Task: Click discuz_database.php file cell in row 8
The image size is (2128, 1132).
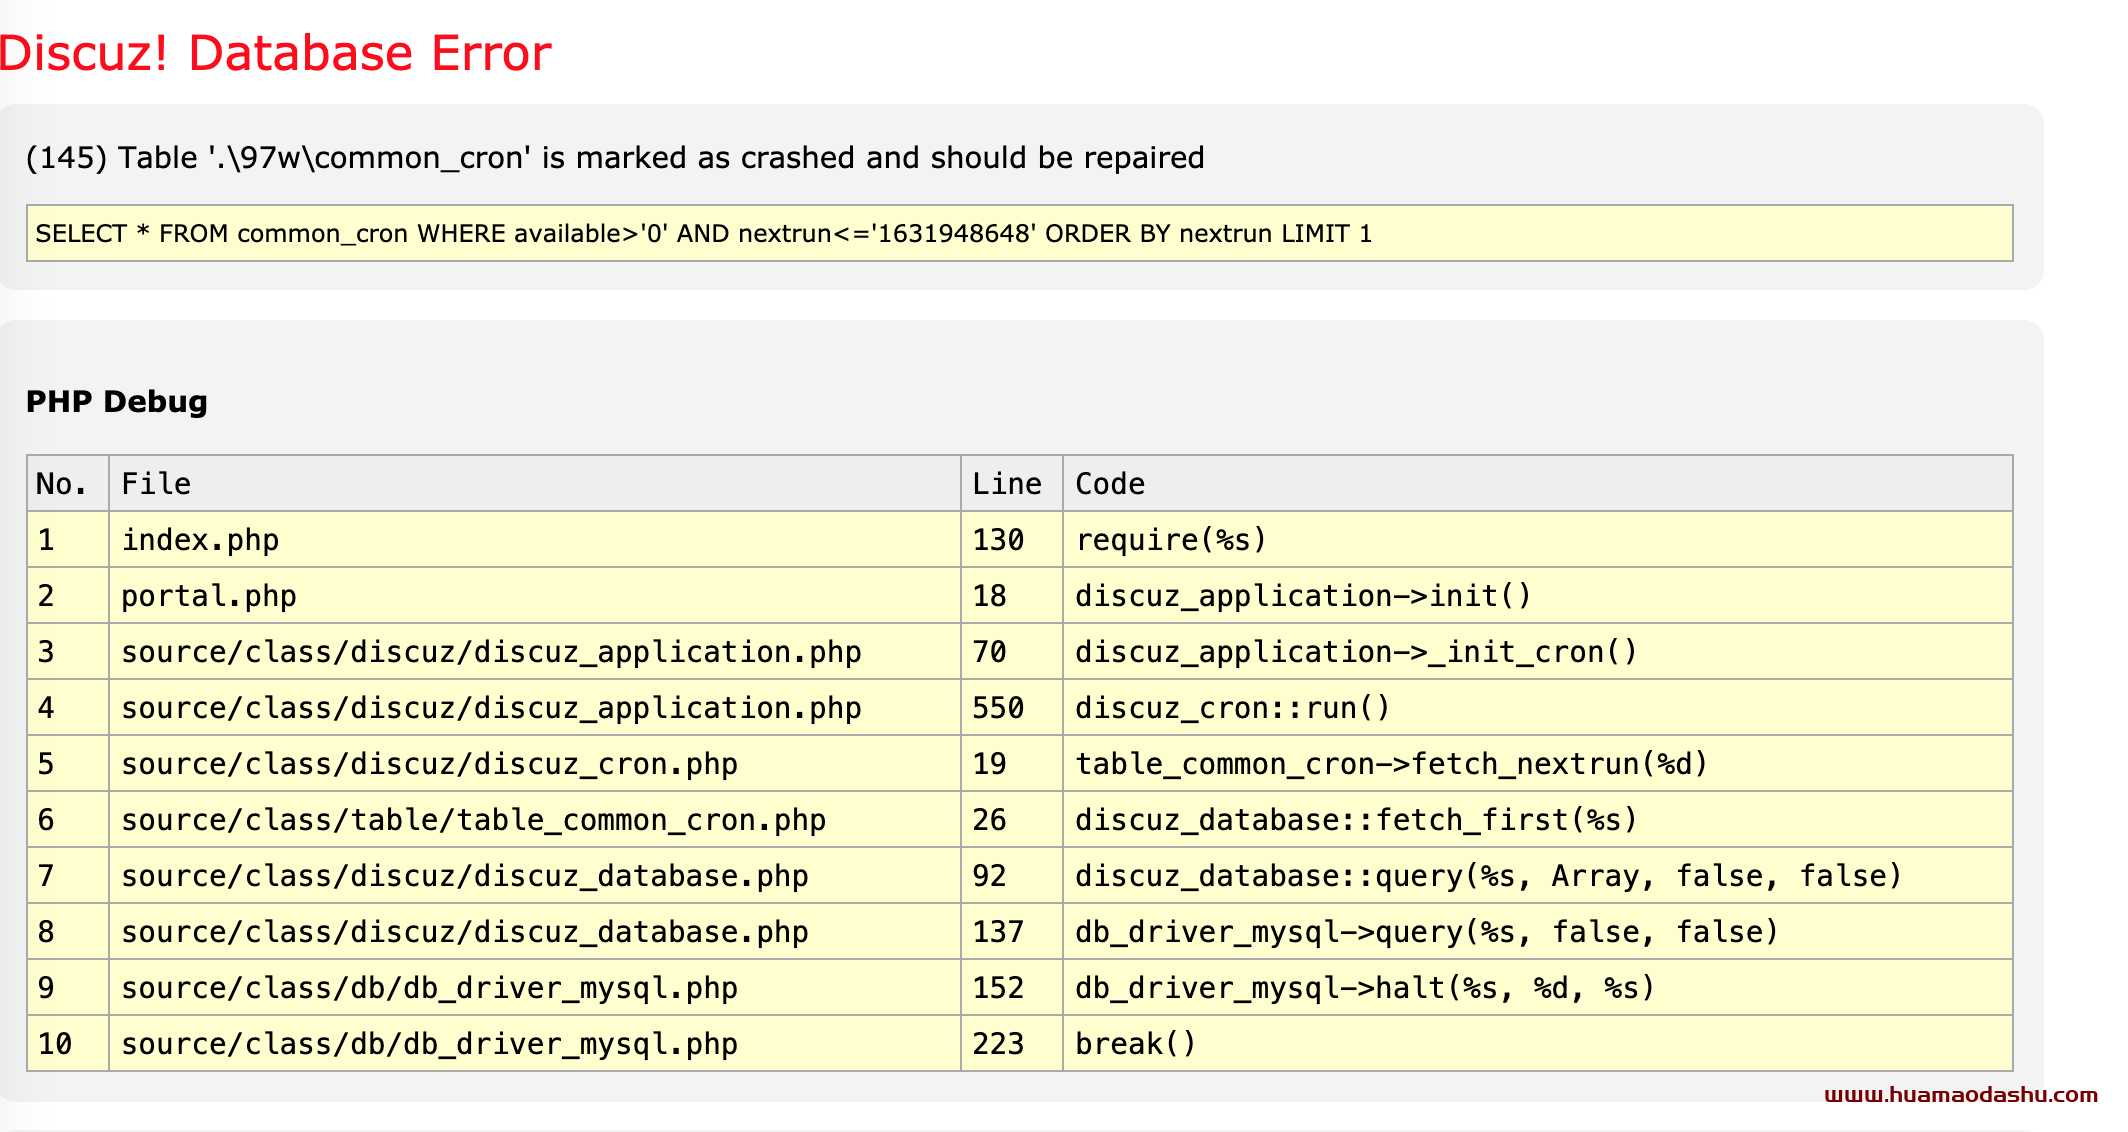Action: (535, 932)
